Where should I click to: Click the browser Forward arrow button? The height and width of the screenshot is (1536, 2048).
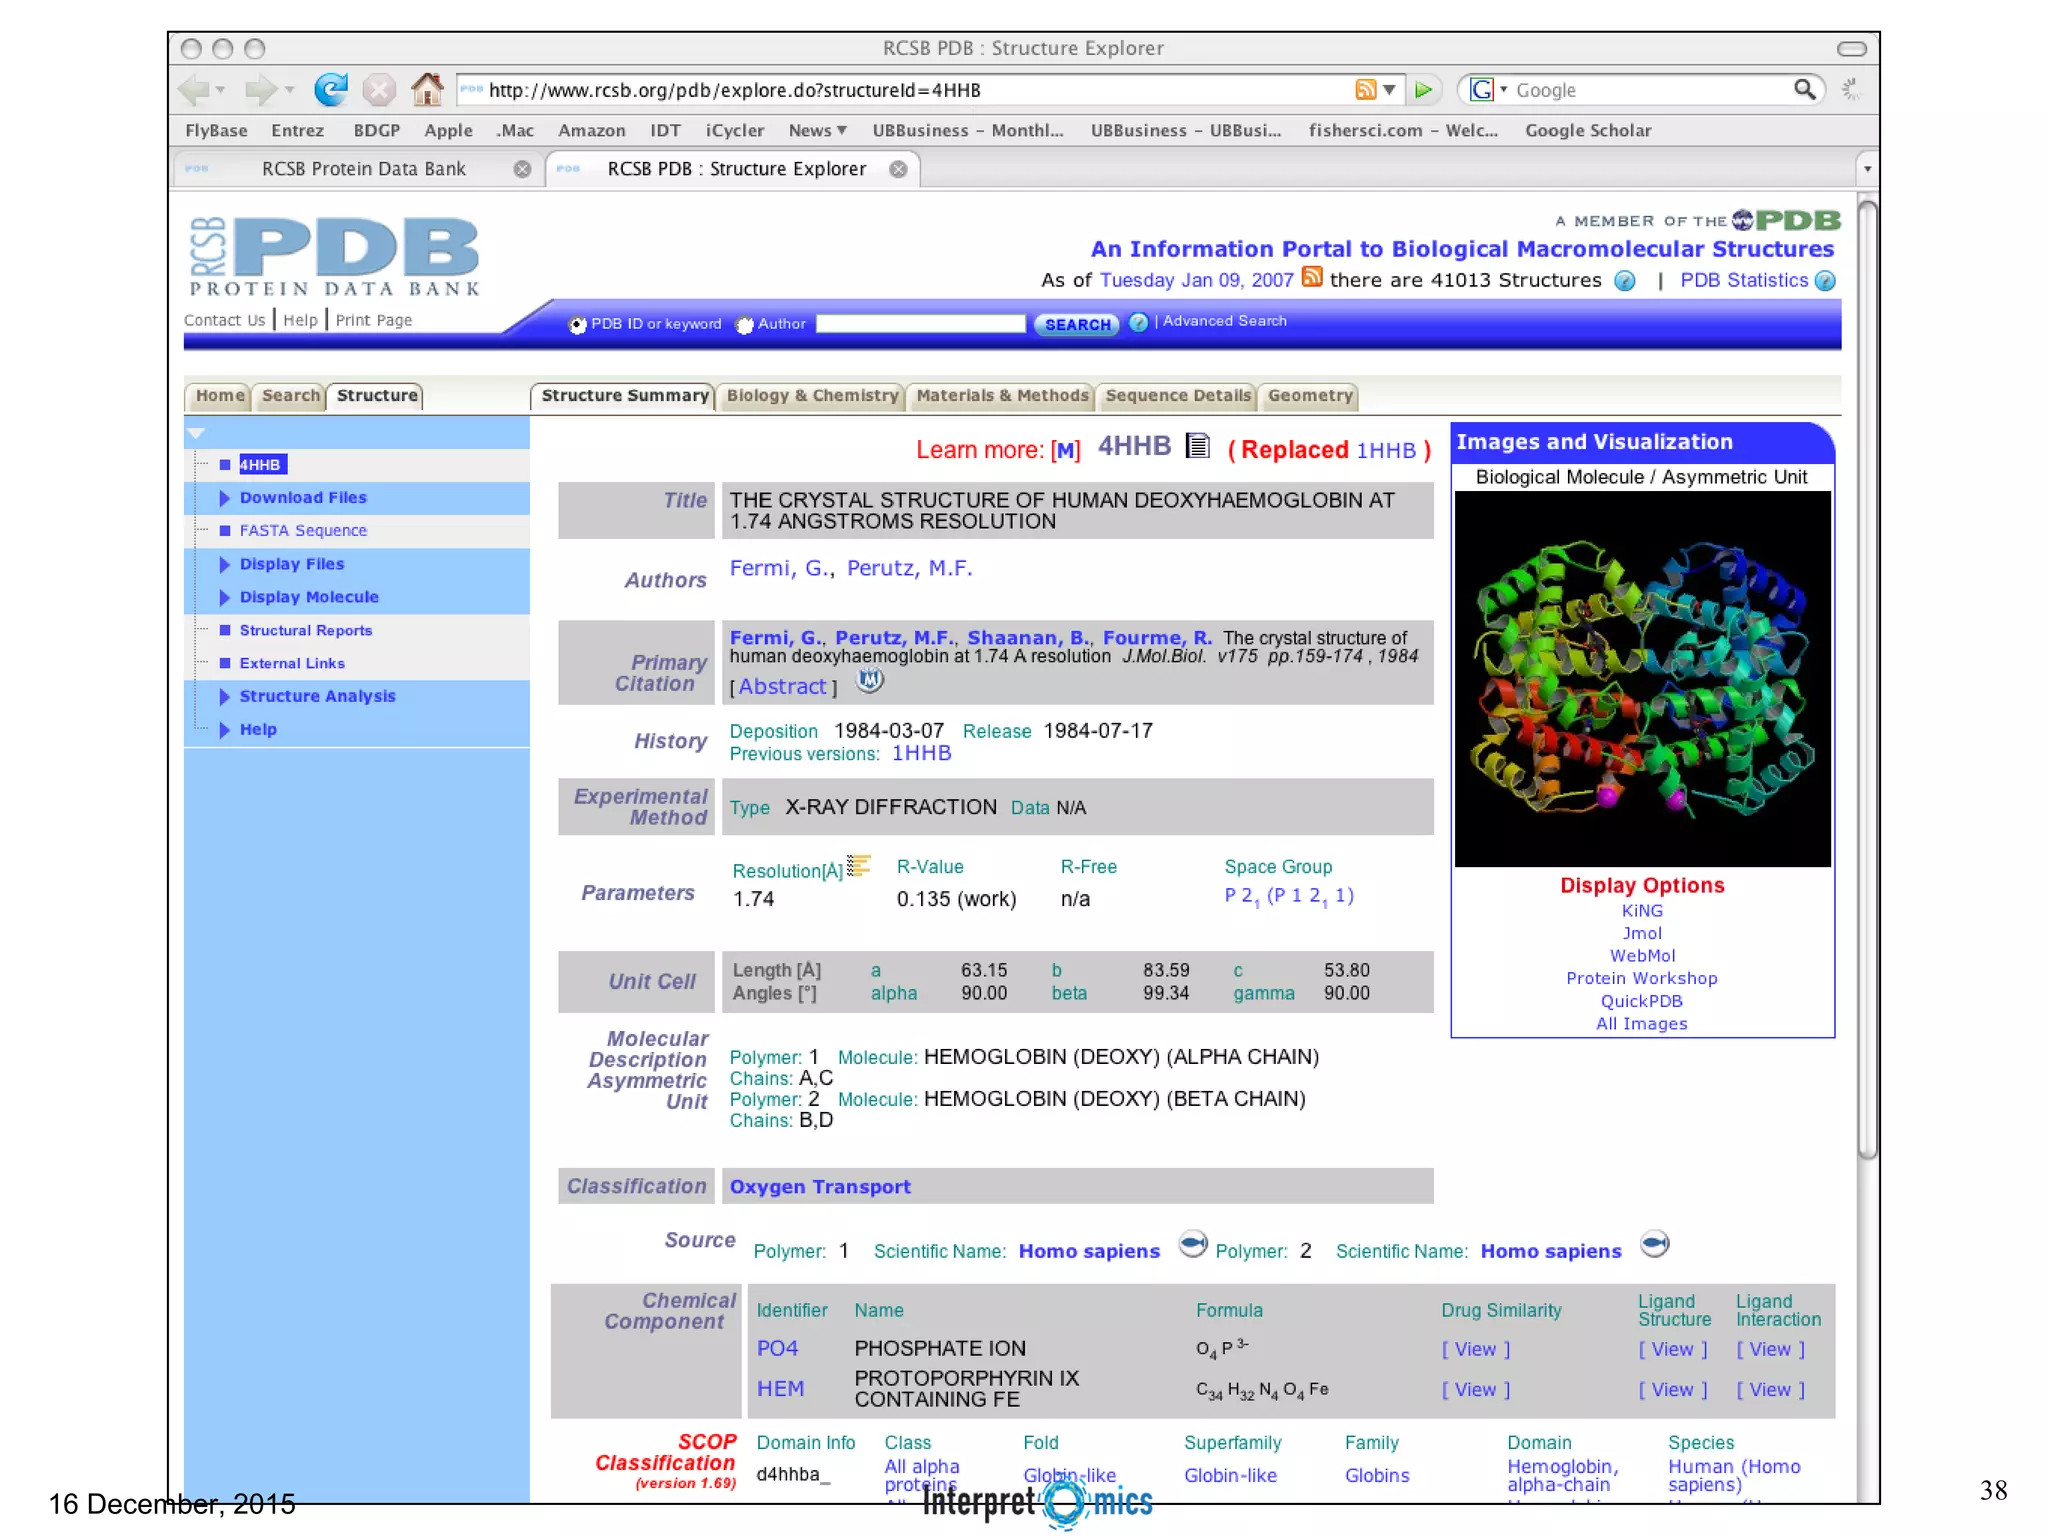click(x=261, y=90)
